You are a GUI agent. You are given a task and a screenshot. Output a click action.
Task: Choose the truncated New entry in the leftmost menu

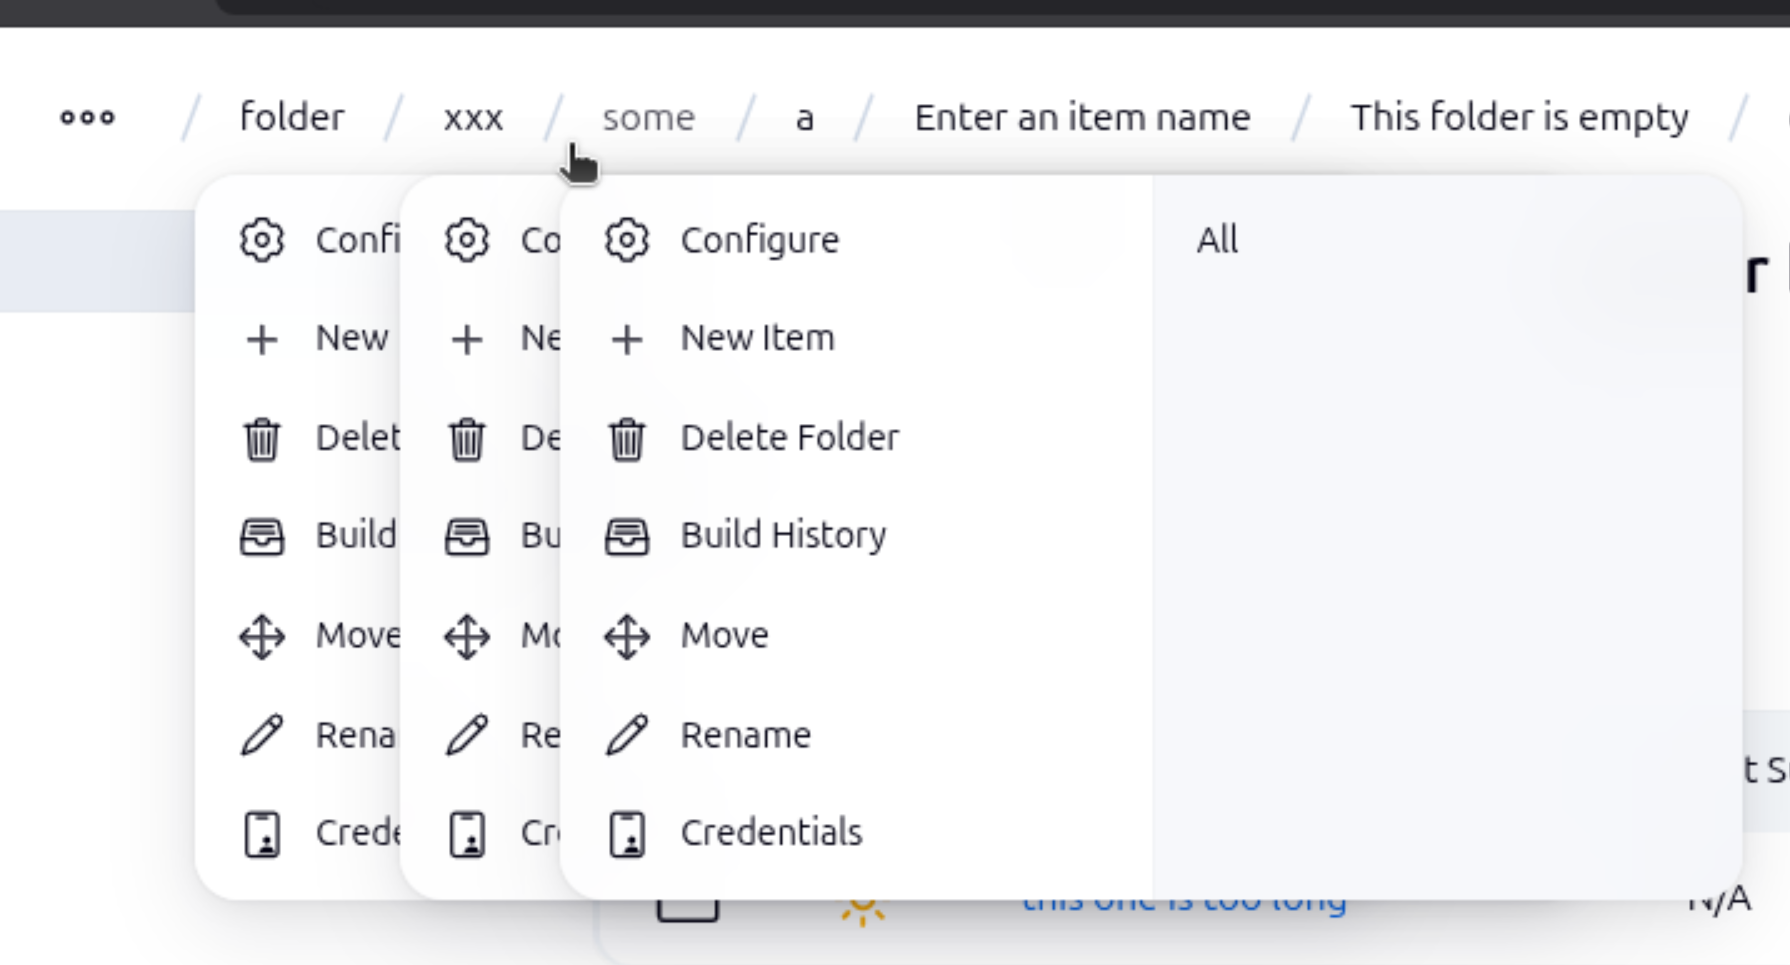(351, 339)
